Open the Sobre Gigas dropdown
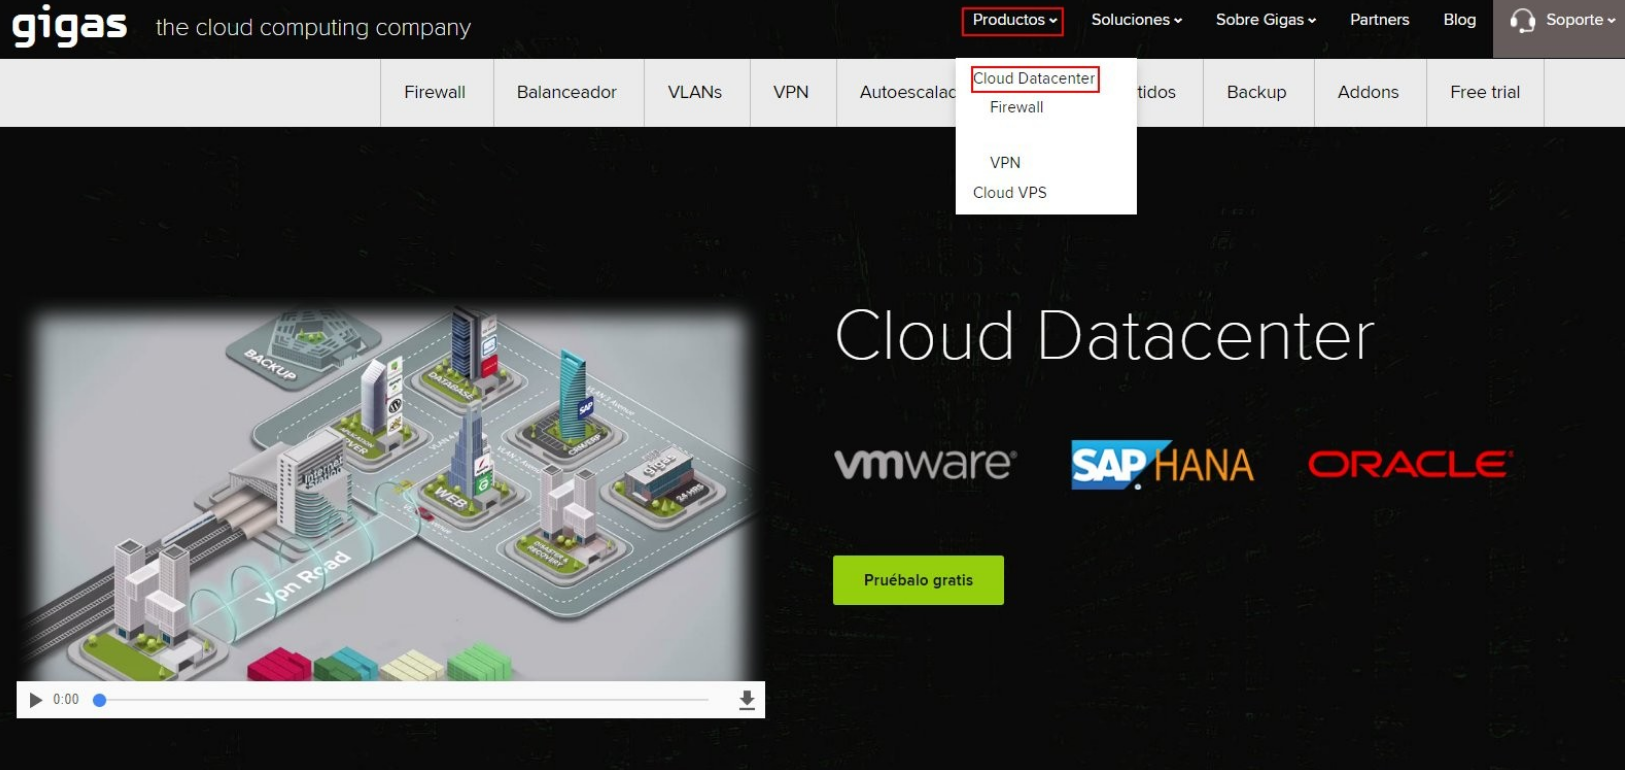The image size is (1625, 770). click(x=1265, y=20)
